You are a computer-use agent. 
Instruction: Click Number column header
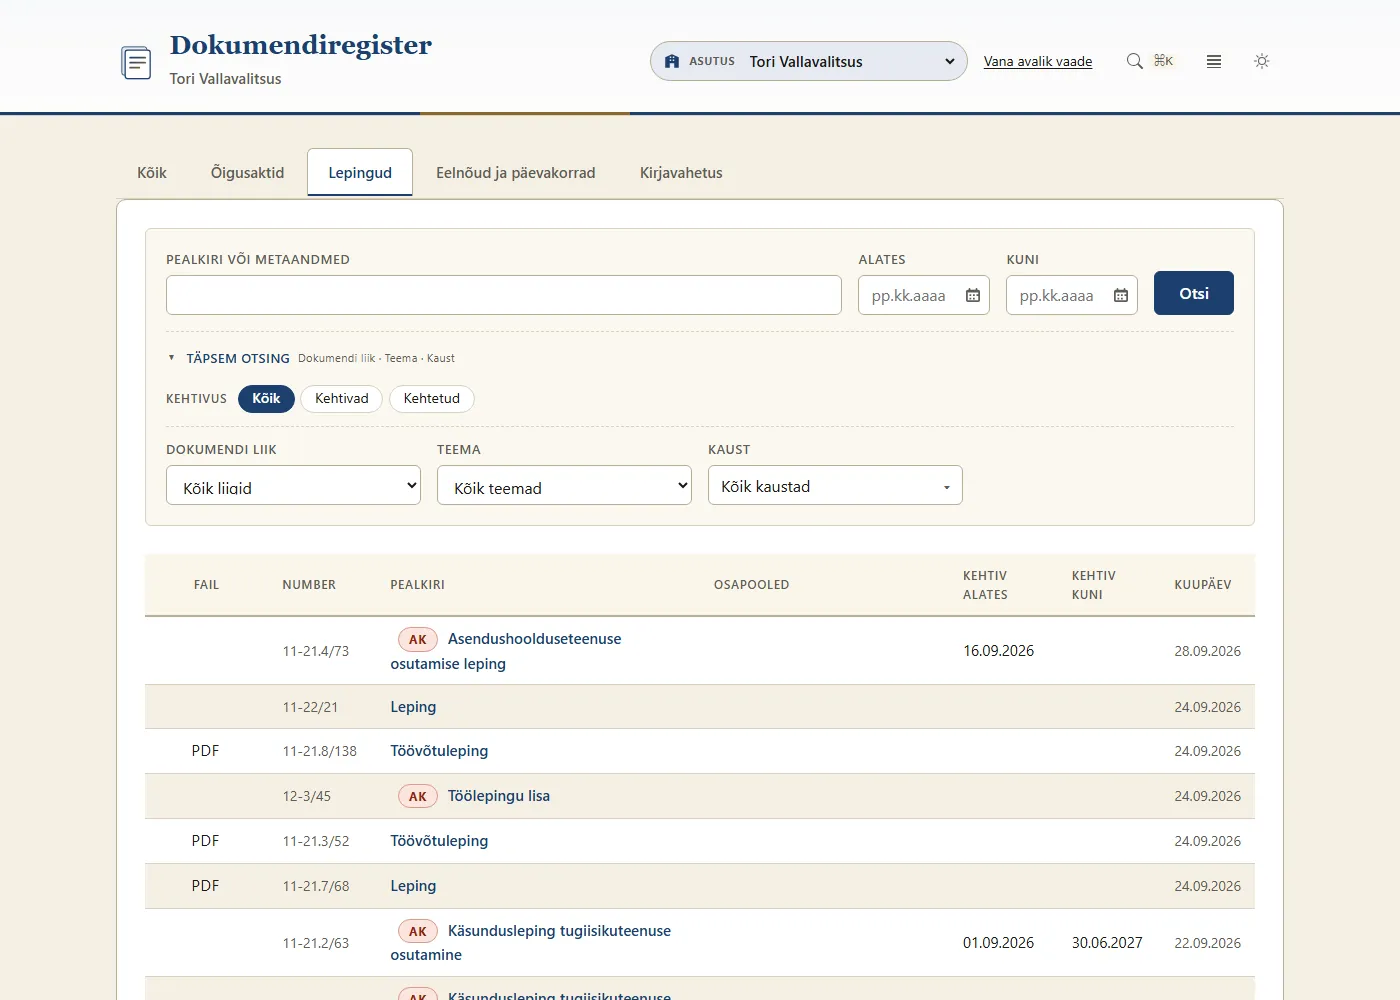click(309, 585)
